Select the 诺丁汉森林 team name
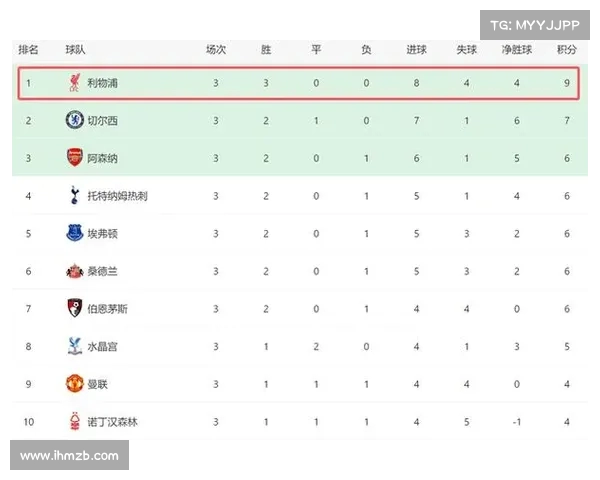Image resolution: width=600 pixels, height=480 pixels. (112, 422)
